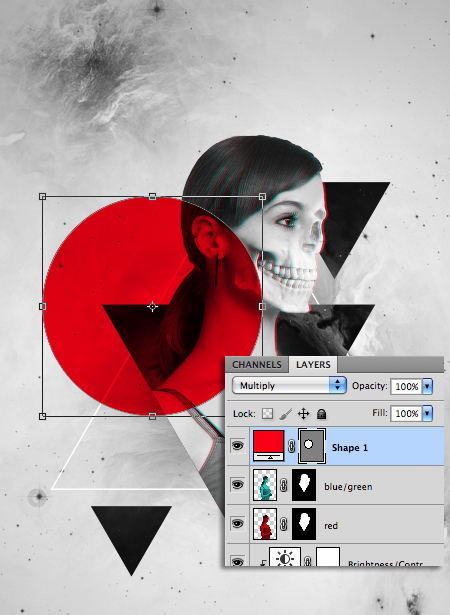Hide the Shape 1 layer

tap(237, 446)
